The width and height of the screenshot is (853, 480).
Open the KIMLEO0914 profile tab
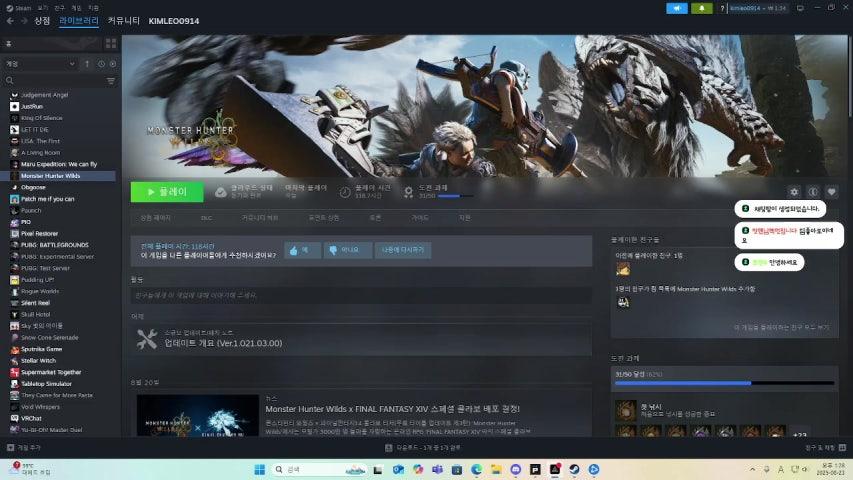pyautogui.click(x=174, y=21)
